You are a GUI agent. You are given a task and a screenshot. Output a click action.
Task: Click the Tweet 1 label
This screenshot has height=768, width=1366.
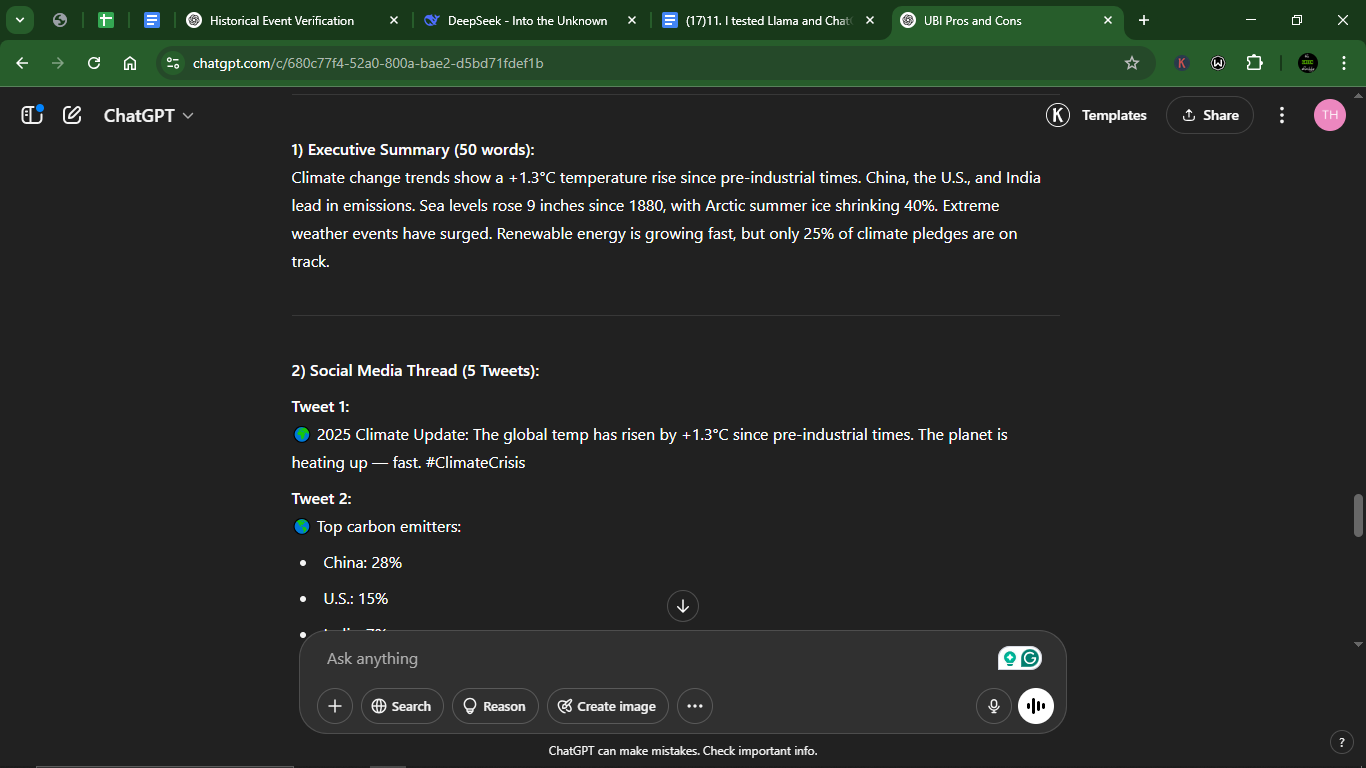click(x=320, y=407)
